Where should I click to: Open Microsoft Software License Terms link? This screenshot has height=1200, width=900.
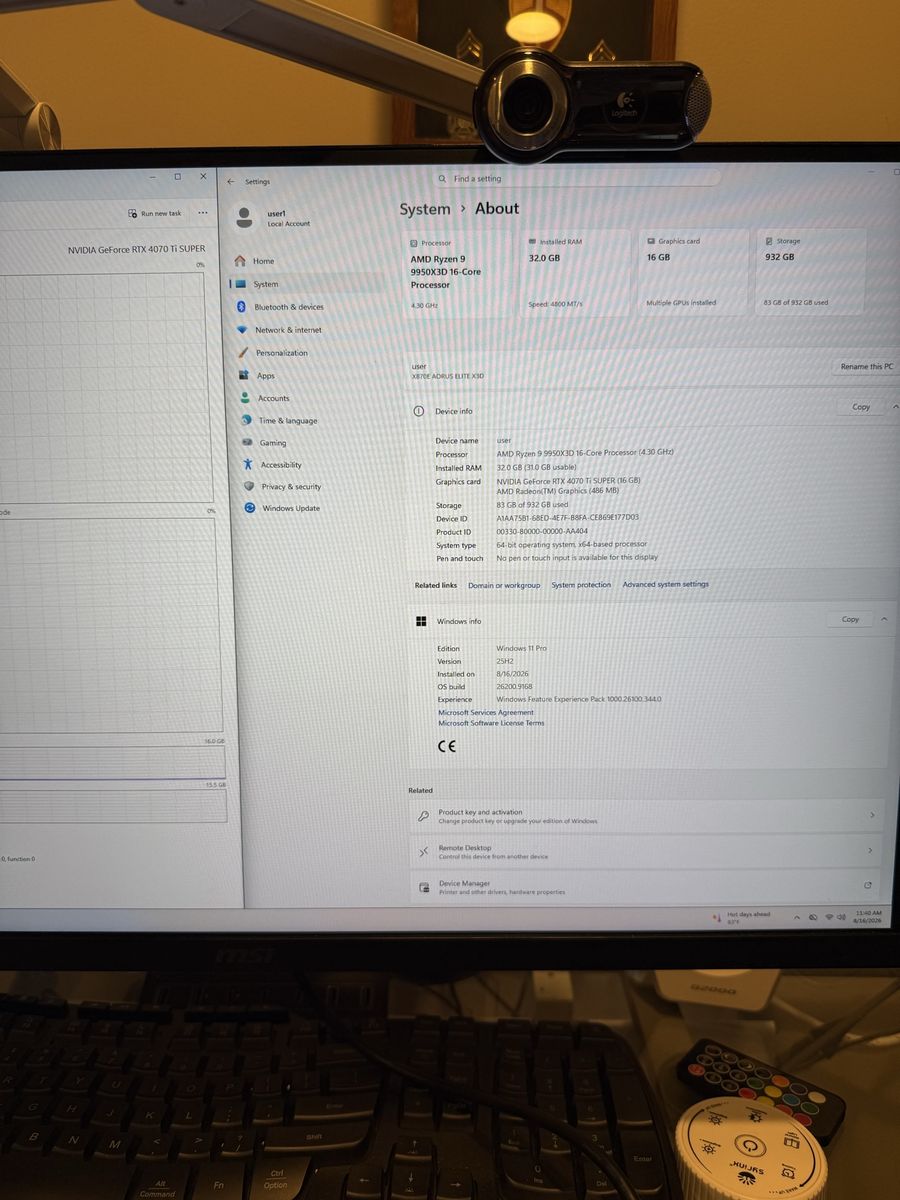[491, 723]
